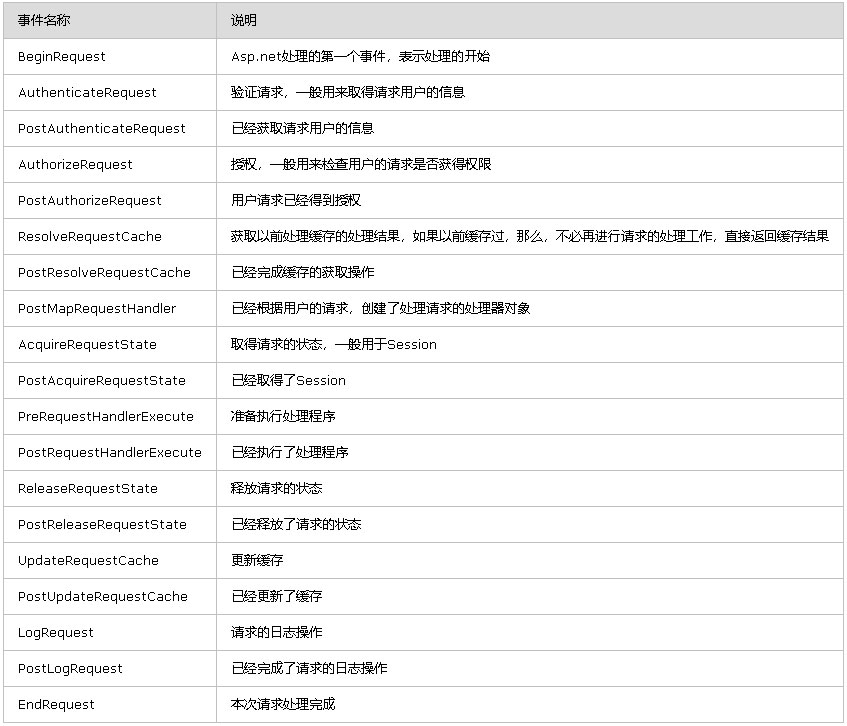This screenshot has width=847, height=726.
Task: Click the EndRequest event name
Action: (x=56, y=705)
